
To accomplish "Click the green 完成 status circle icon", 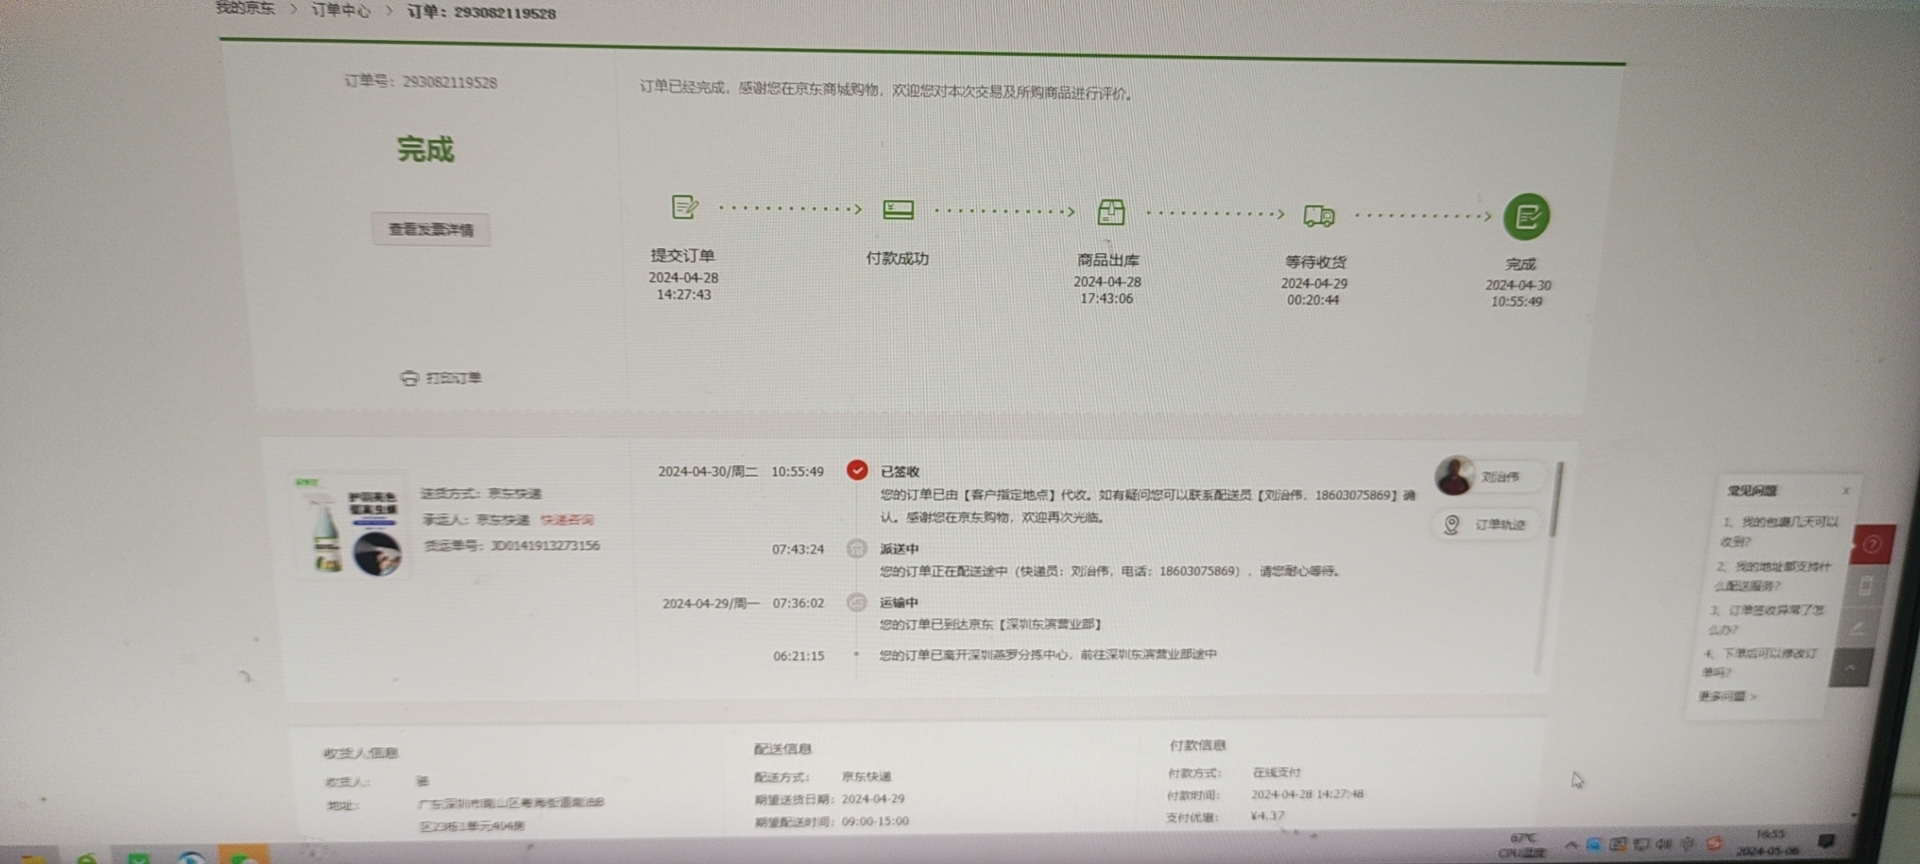I will coord(1526,216).
